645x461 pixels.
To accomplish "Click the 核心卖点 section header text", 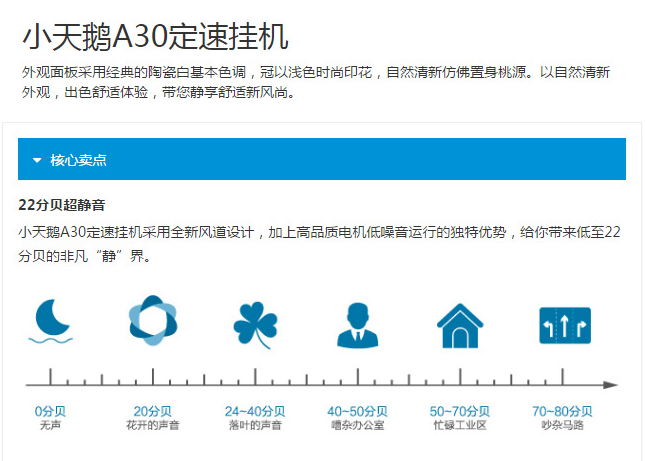I will pos(78,160).
